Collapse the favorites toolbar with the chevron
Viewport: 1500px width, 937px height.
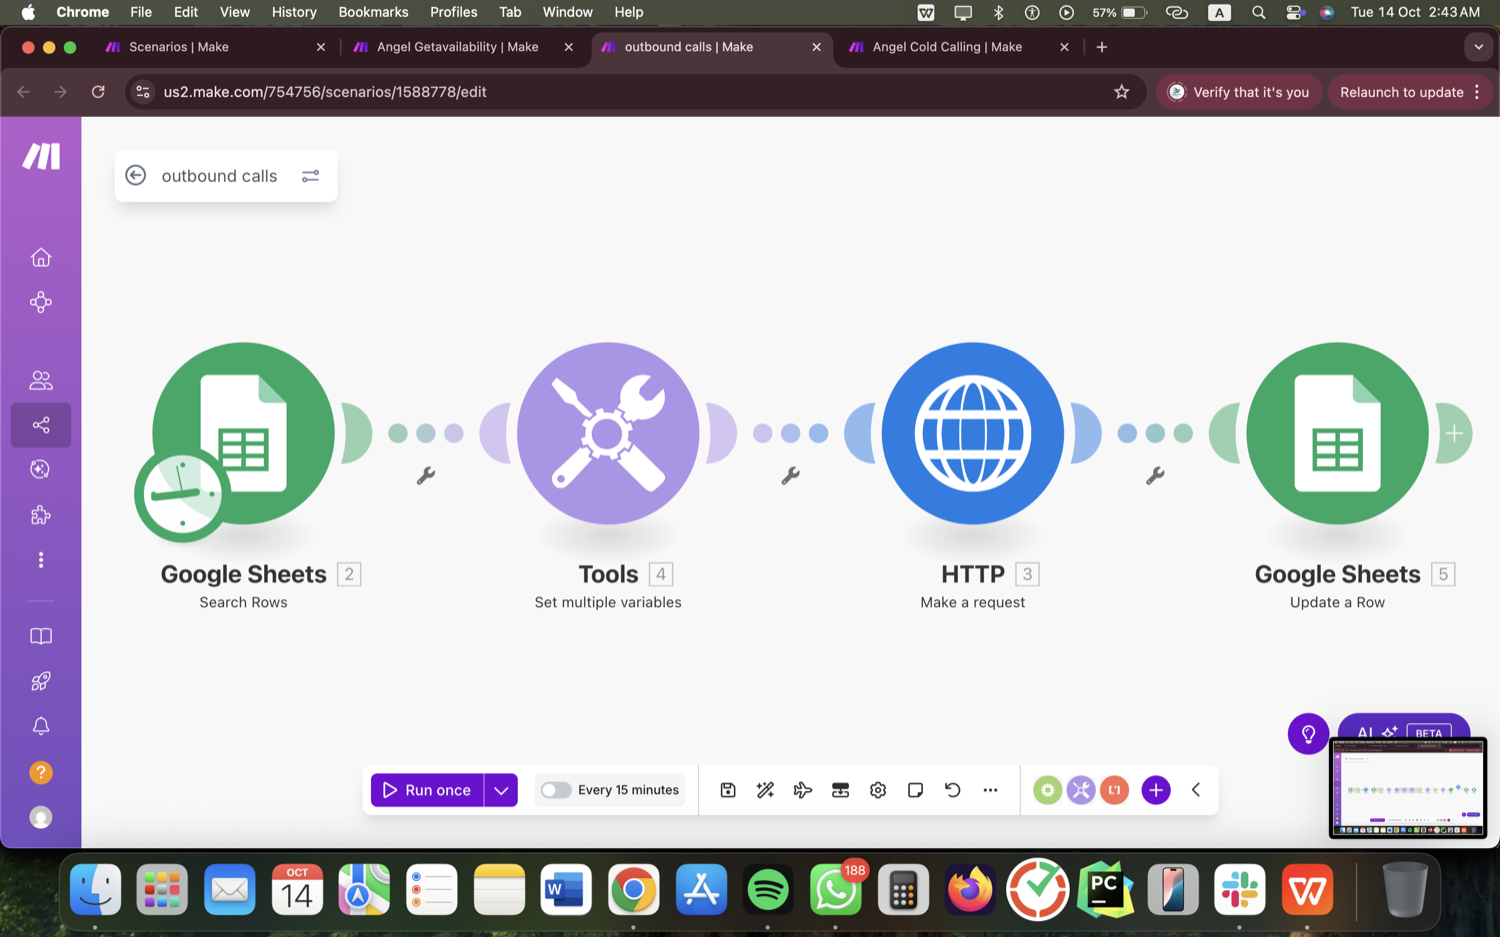tap(1196, 790)
